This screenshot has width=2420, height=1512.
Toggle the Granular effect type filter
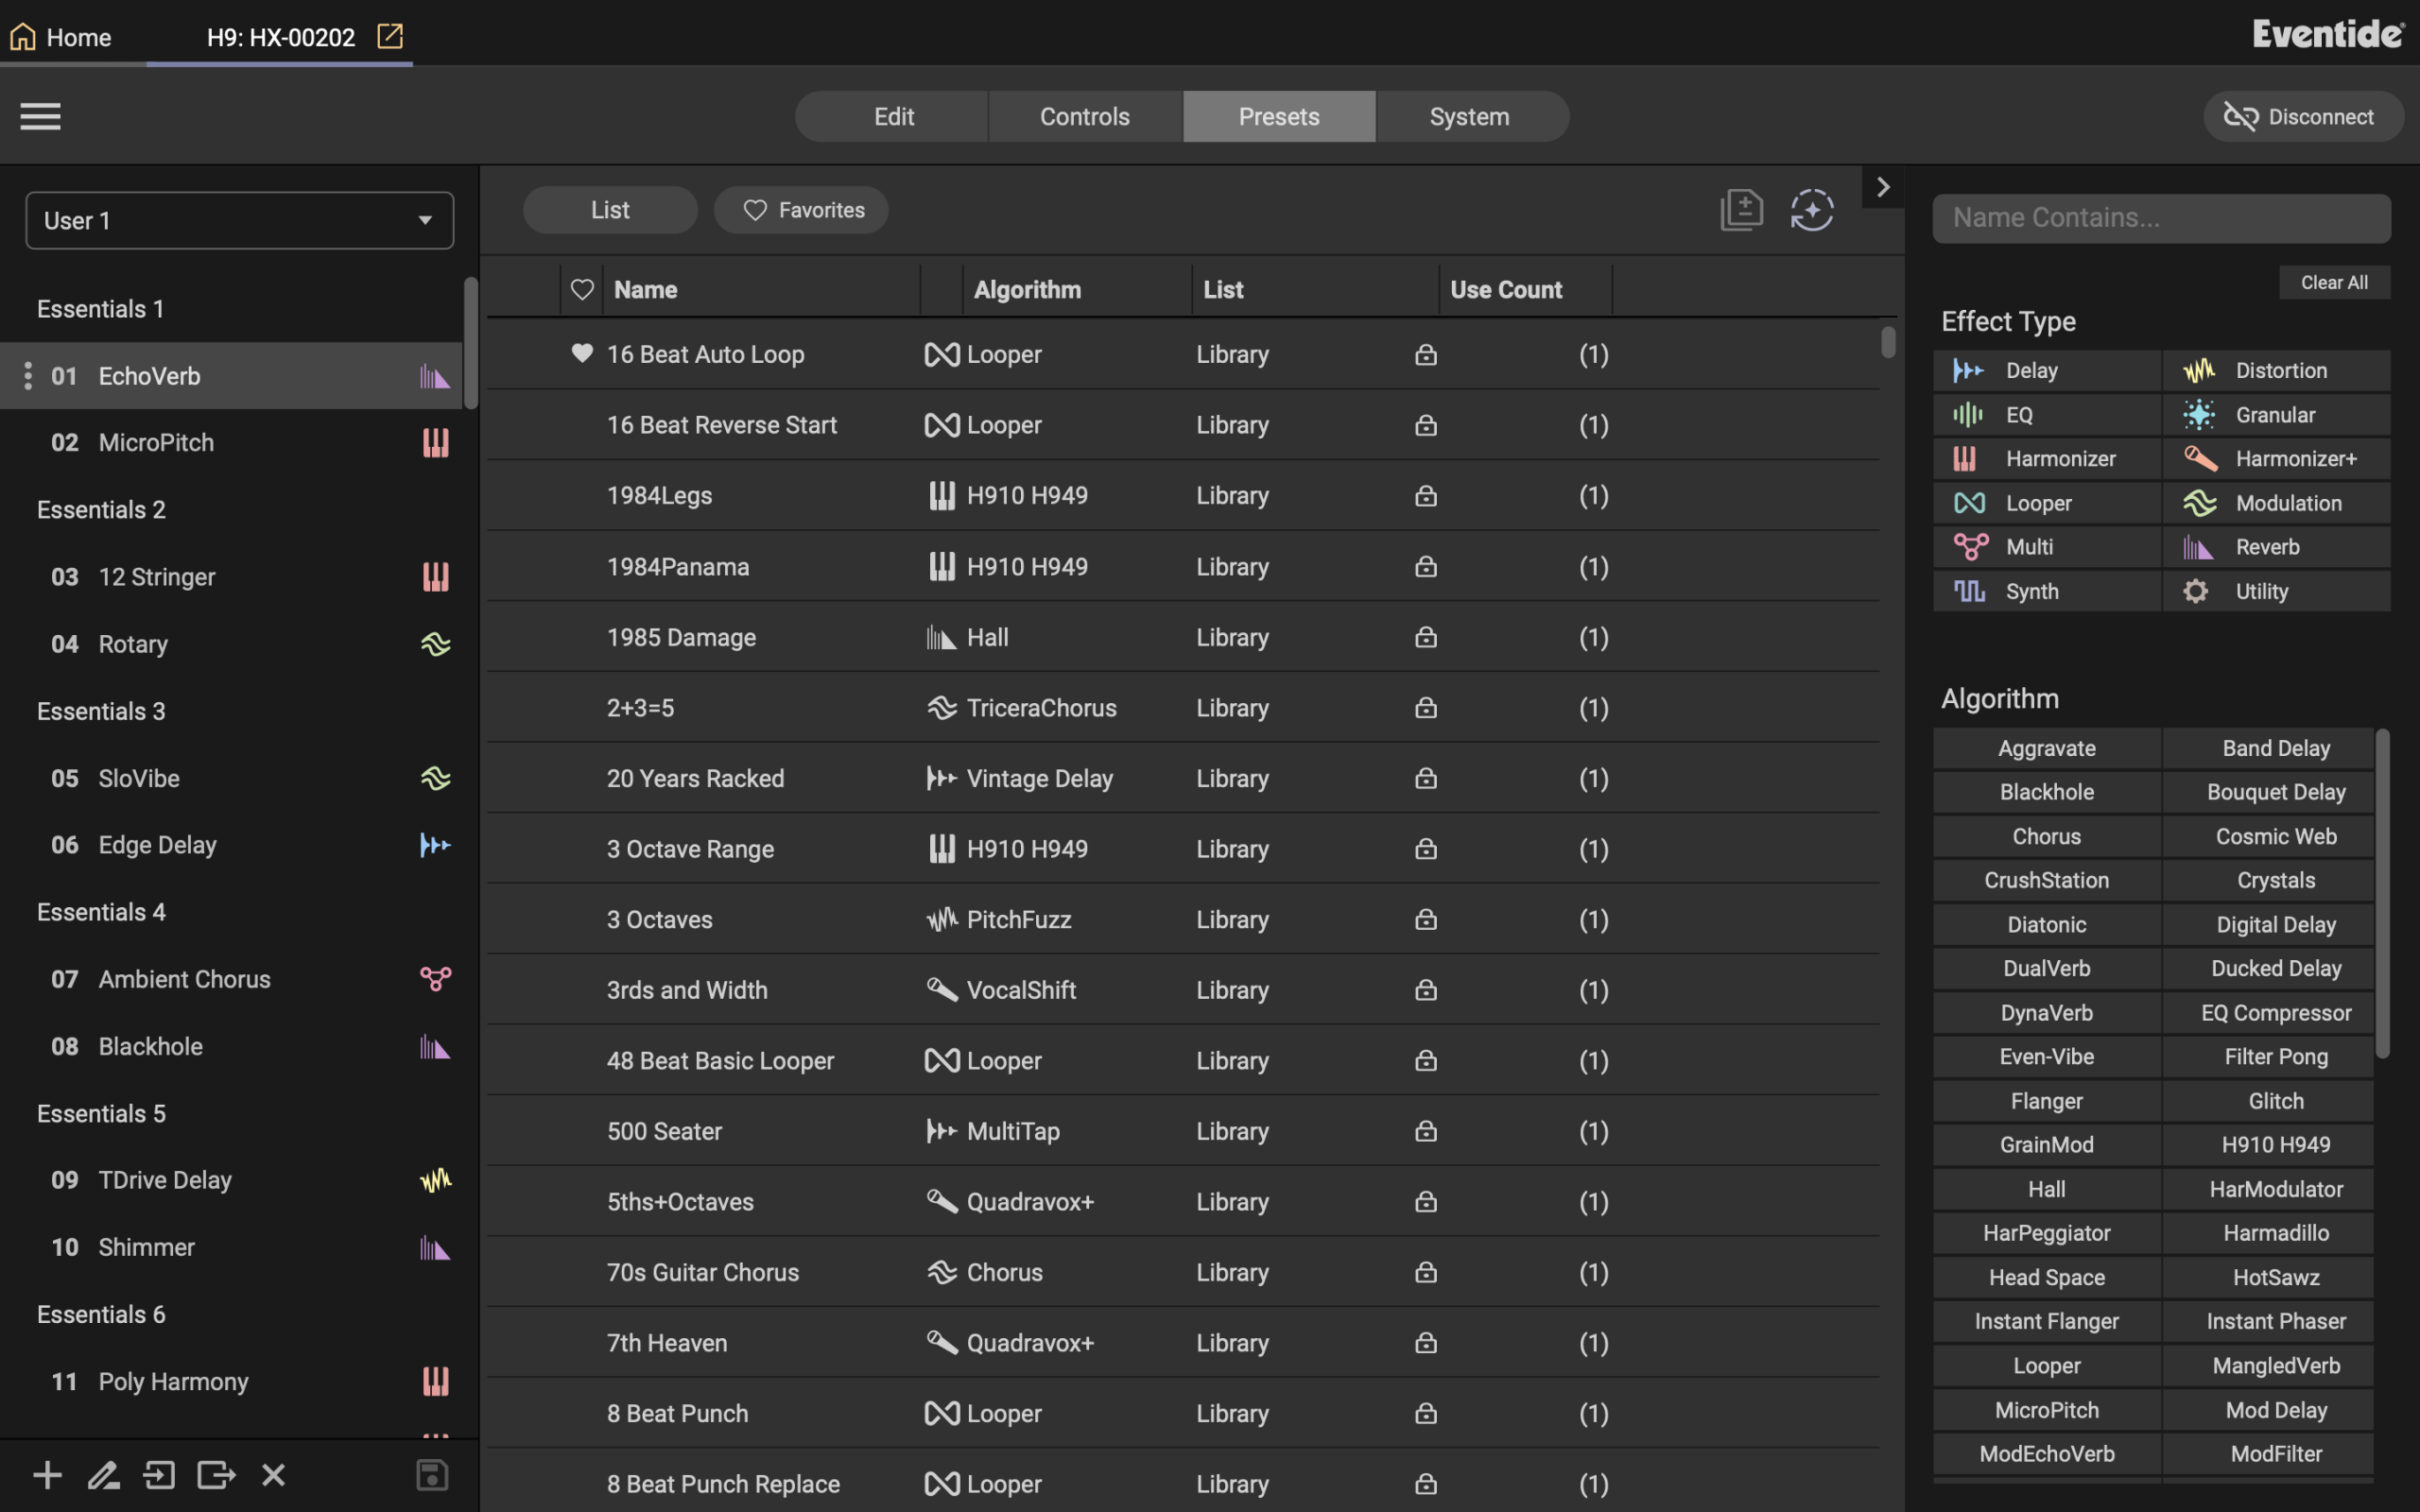2276,414
